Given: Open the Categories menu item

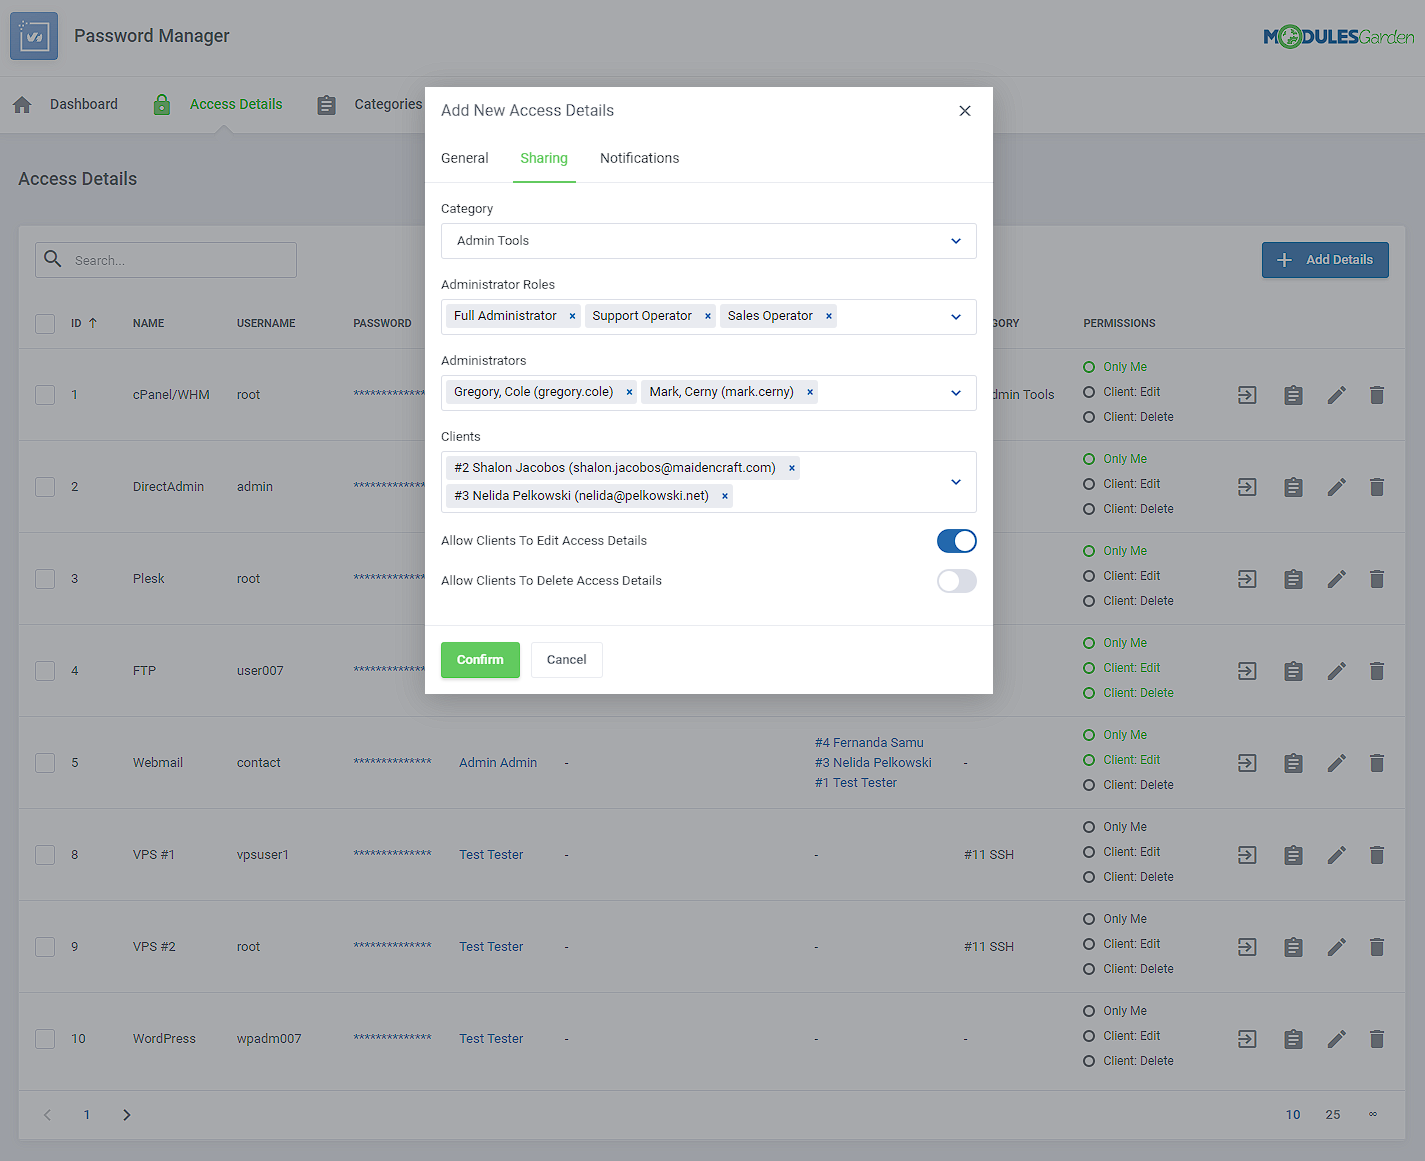Looking at the screenshot, I should 388,104.
